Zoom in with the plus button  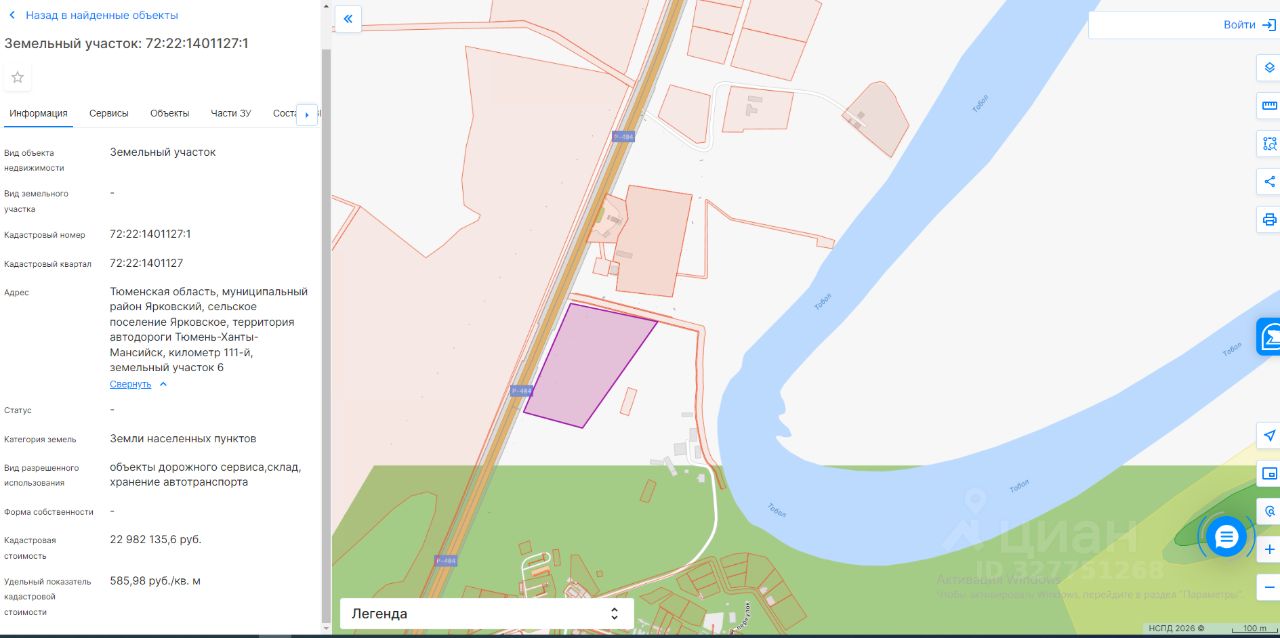tap(1269, 550)
